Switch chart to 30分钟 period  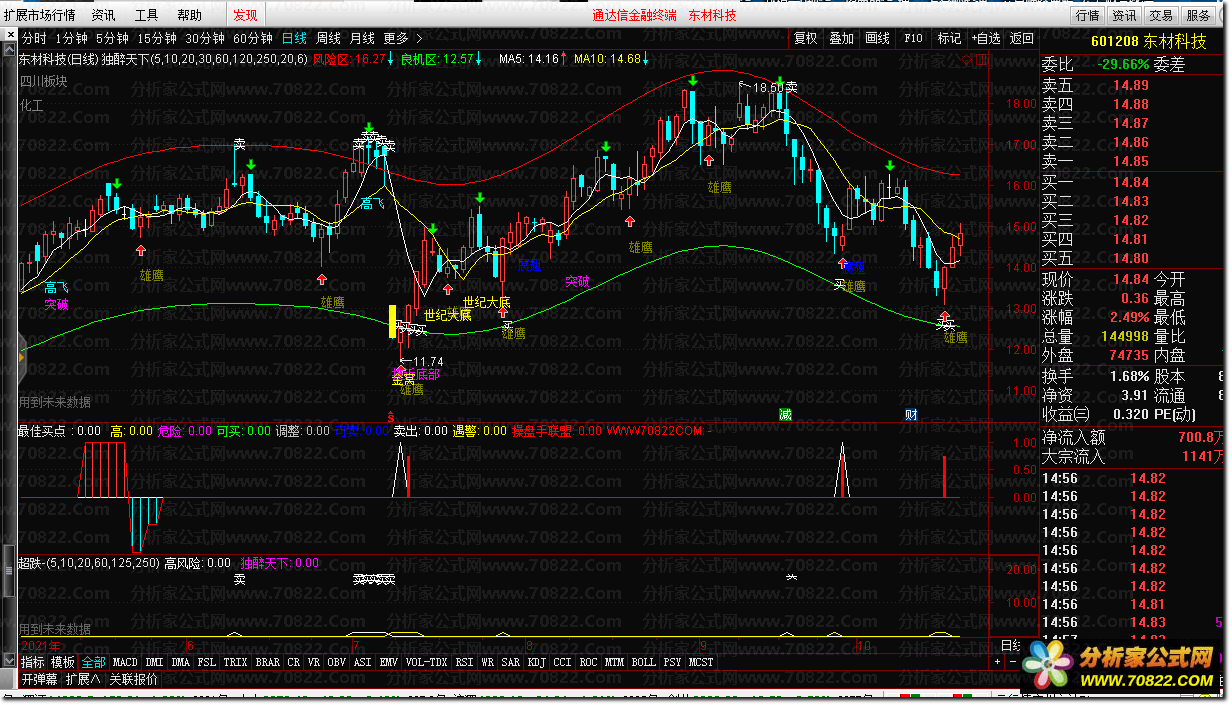pos(205,39)
